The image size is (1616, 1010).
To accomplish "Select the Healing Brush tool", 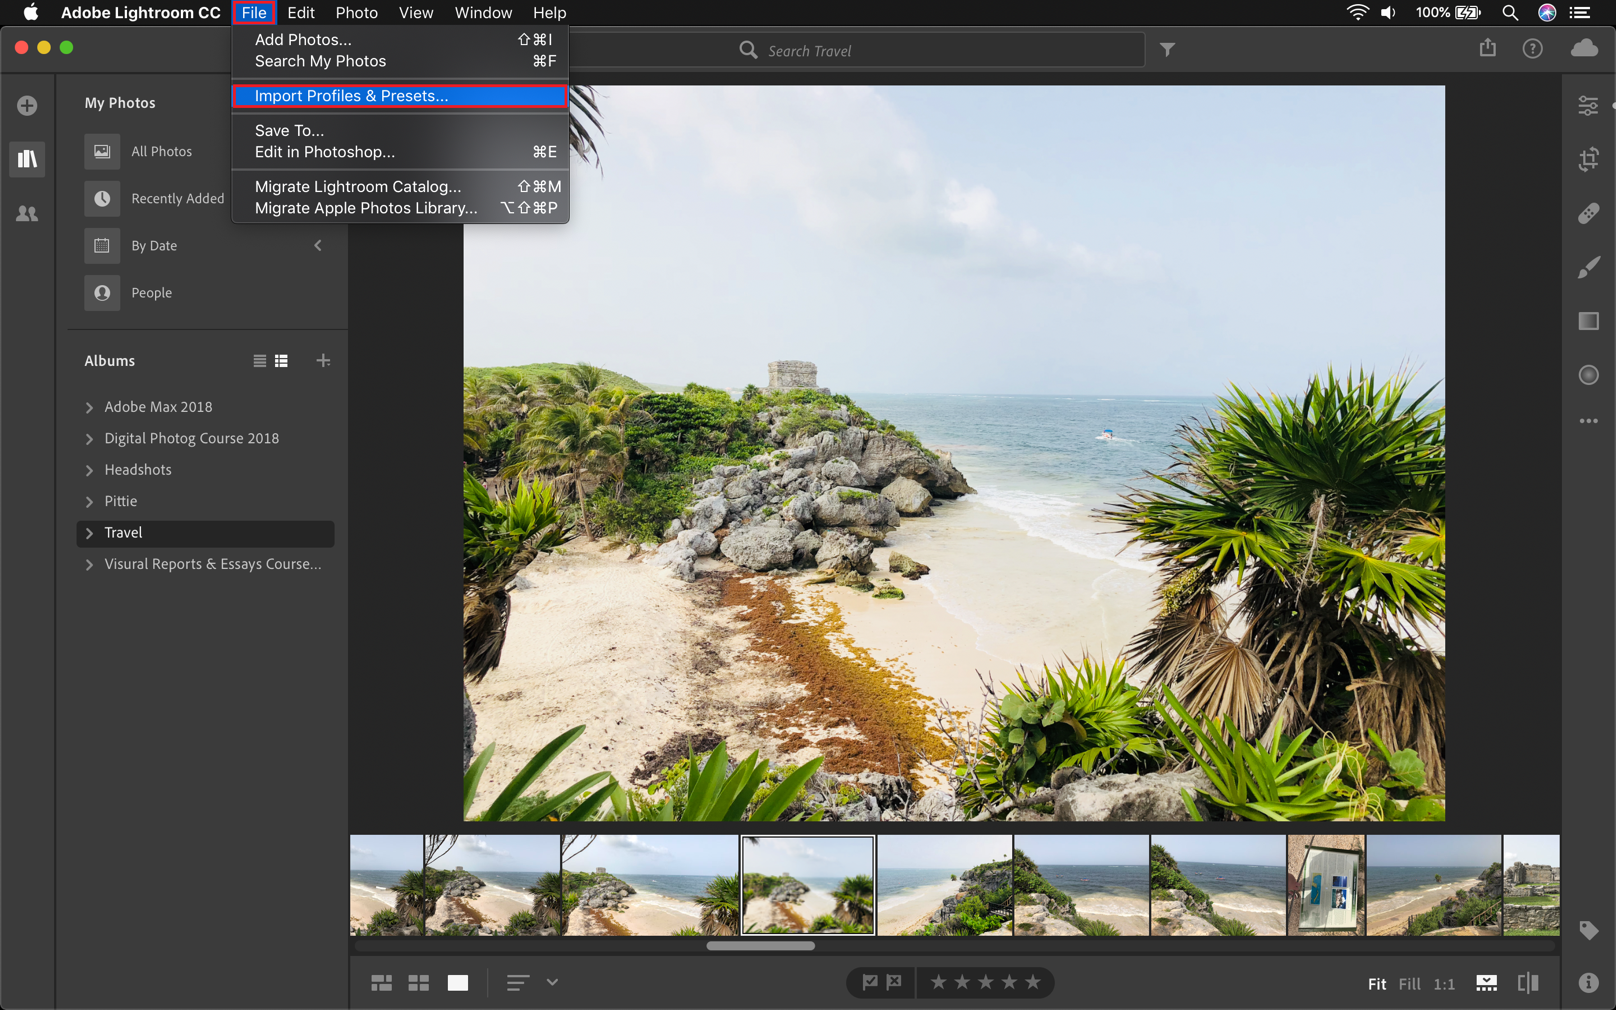I will (x=1588, y=214).
